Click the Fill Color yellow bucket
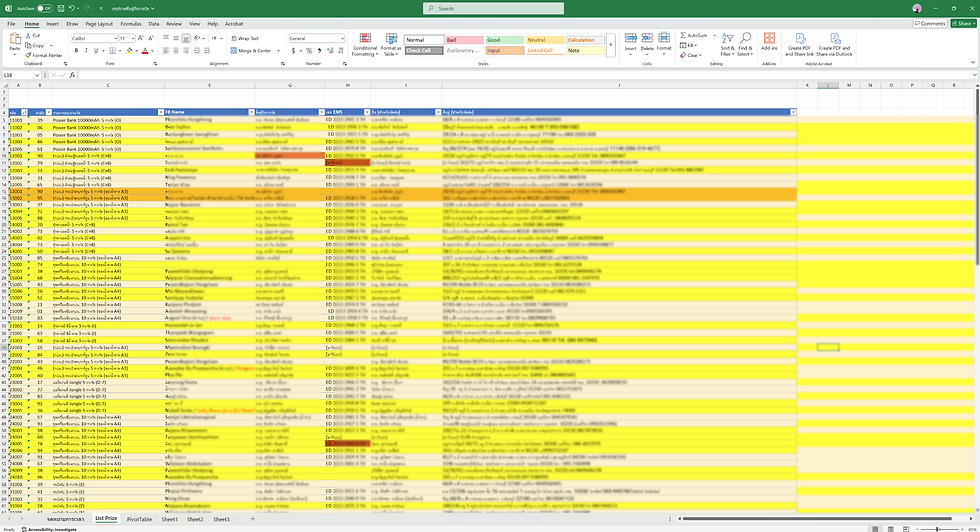This screenshot has width=980, height=532. (129, 51)
